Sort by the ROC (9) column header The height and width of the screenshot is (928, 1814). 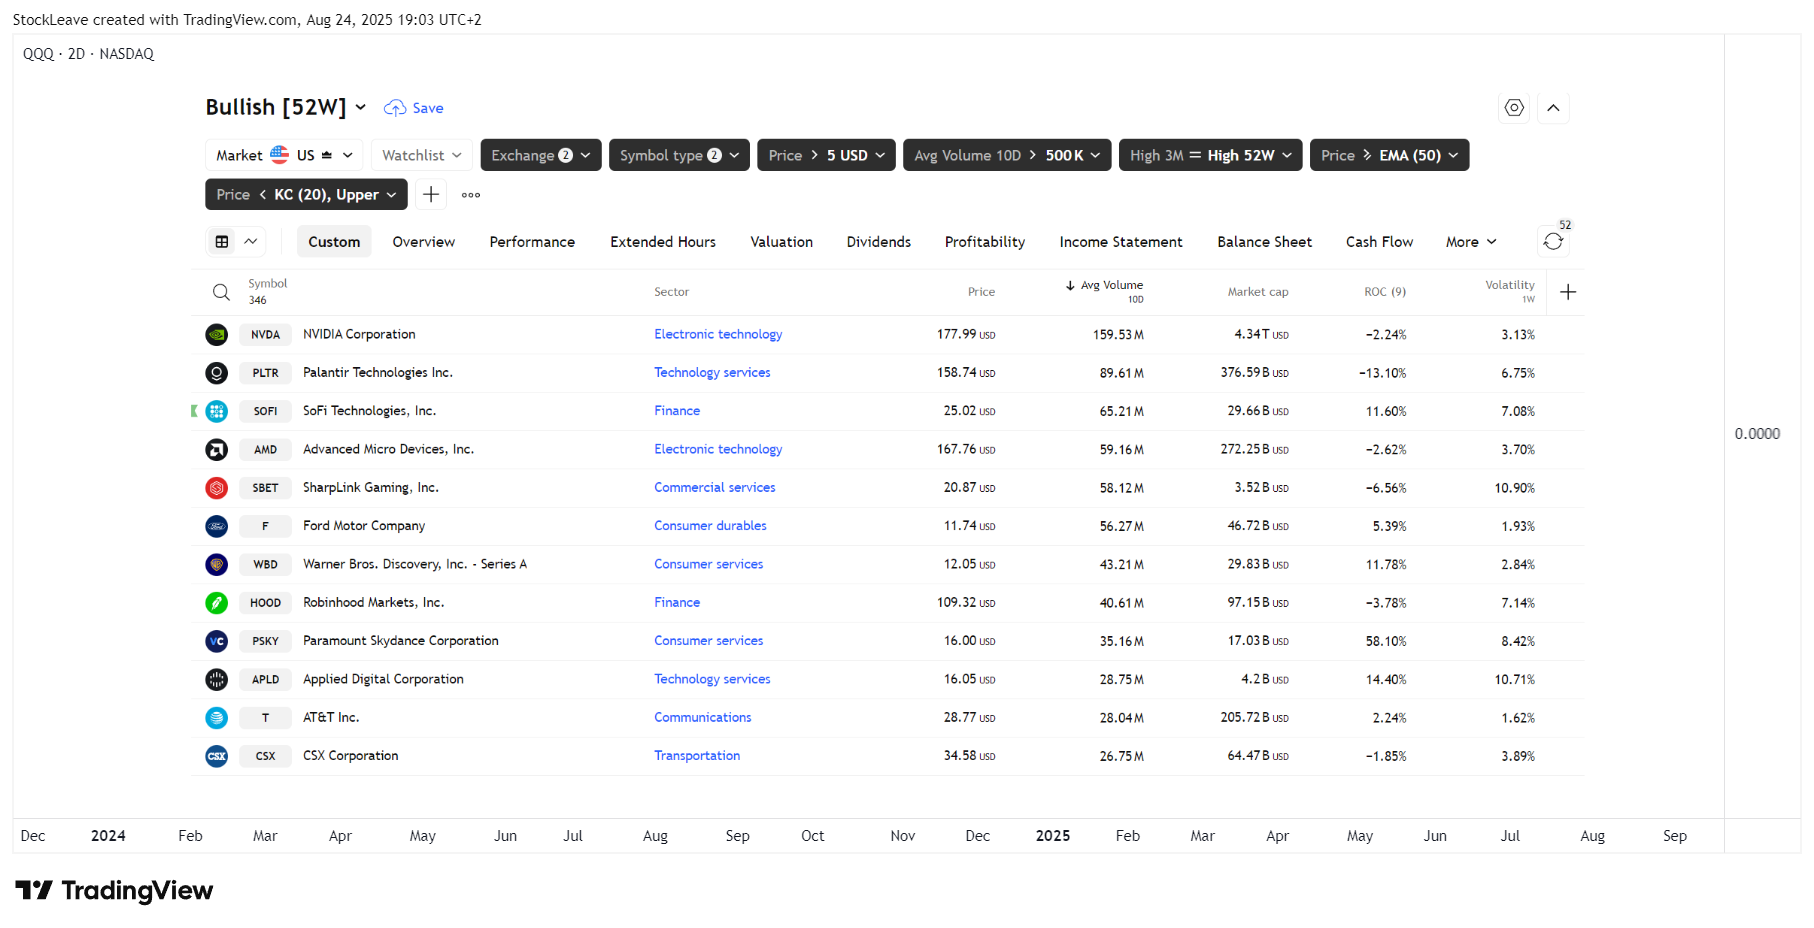point(1384,292)
